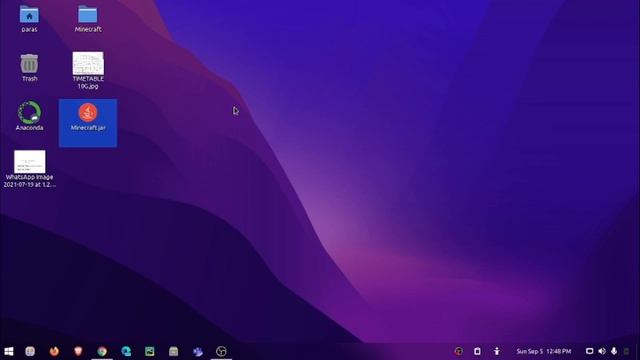Image resolution: width=640 pixels, height=360 pixels.
Task: Switch to Chrome in the taskbar
Action: (x=102, y=351)
